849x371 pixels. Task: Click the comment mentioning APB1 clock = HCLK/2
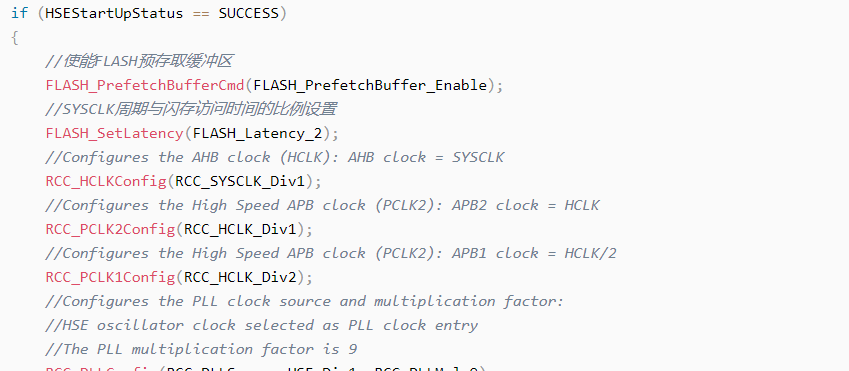coord(331,253)
